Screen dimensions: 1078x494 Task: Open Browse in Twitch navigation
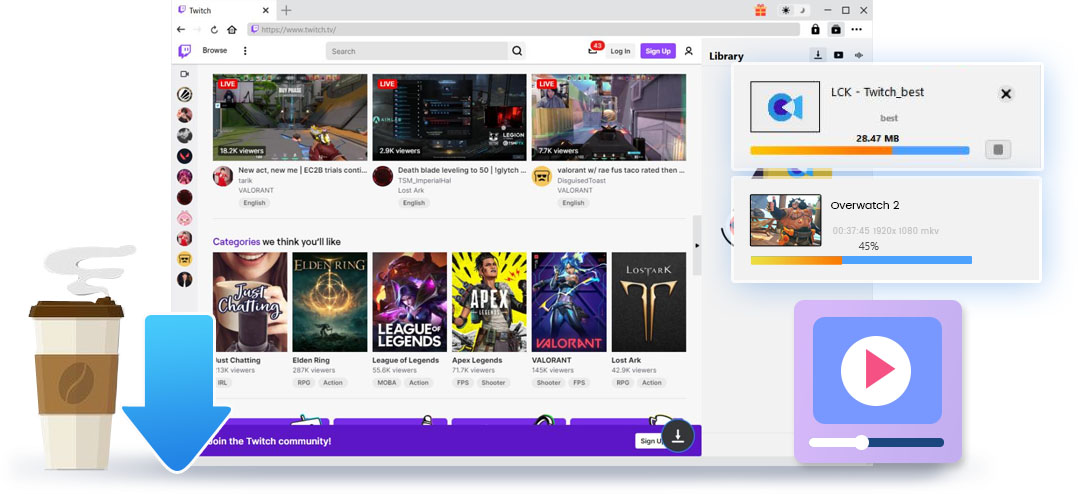[214, 51]
